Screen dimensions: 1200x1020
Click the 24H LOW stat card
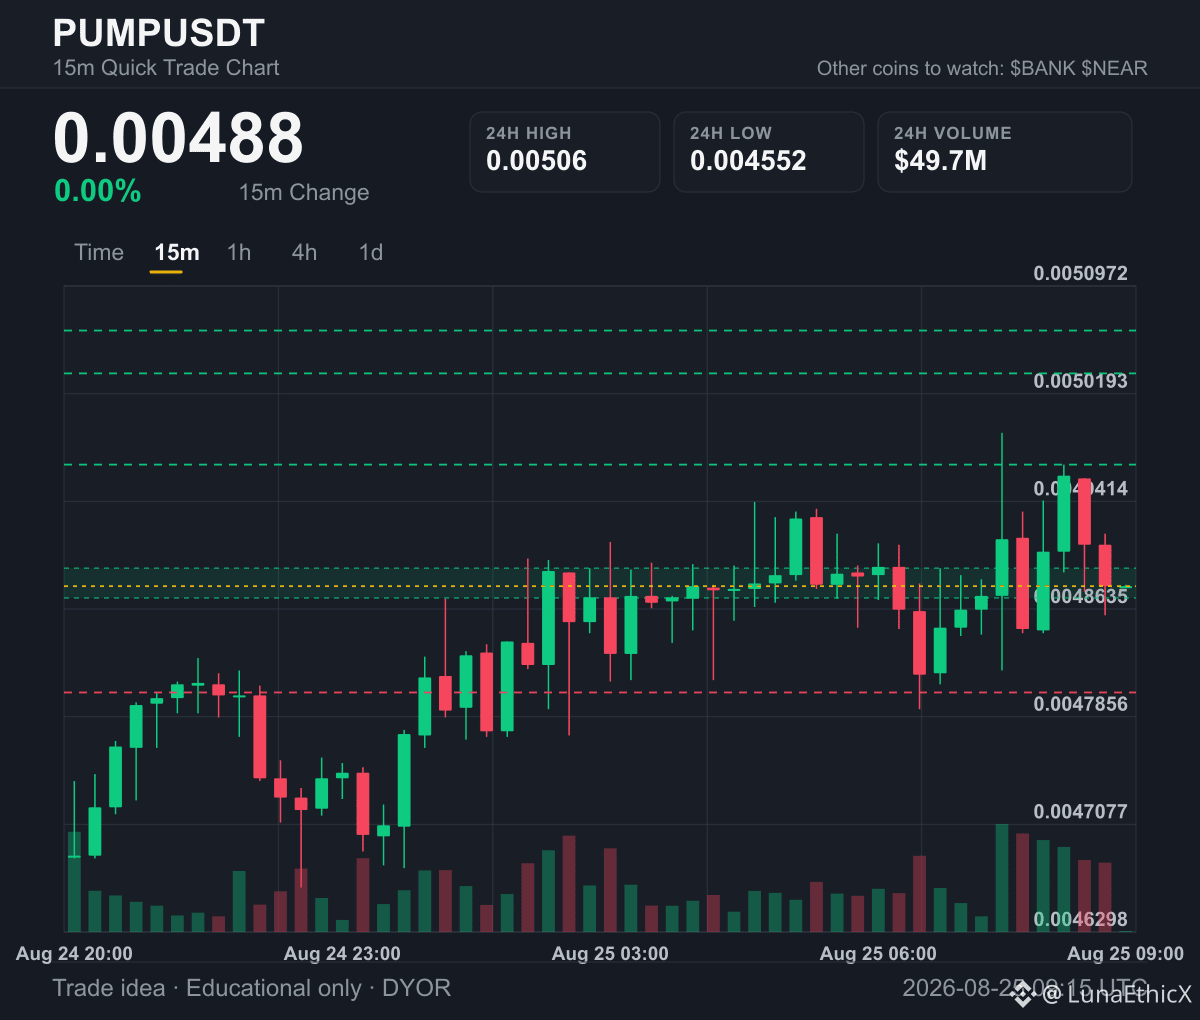769,152
